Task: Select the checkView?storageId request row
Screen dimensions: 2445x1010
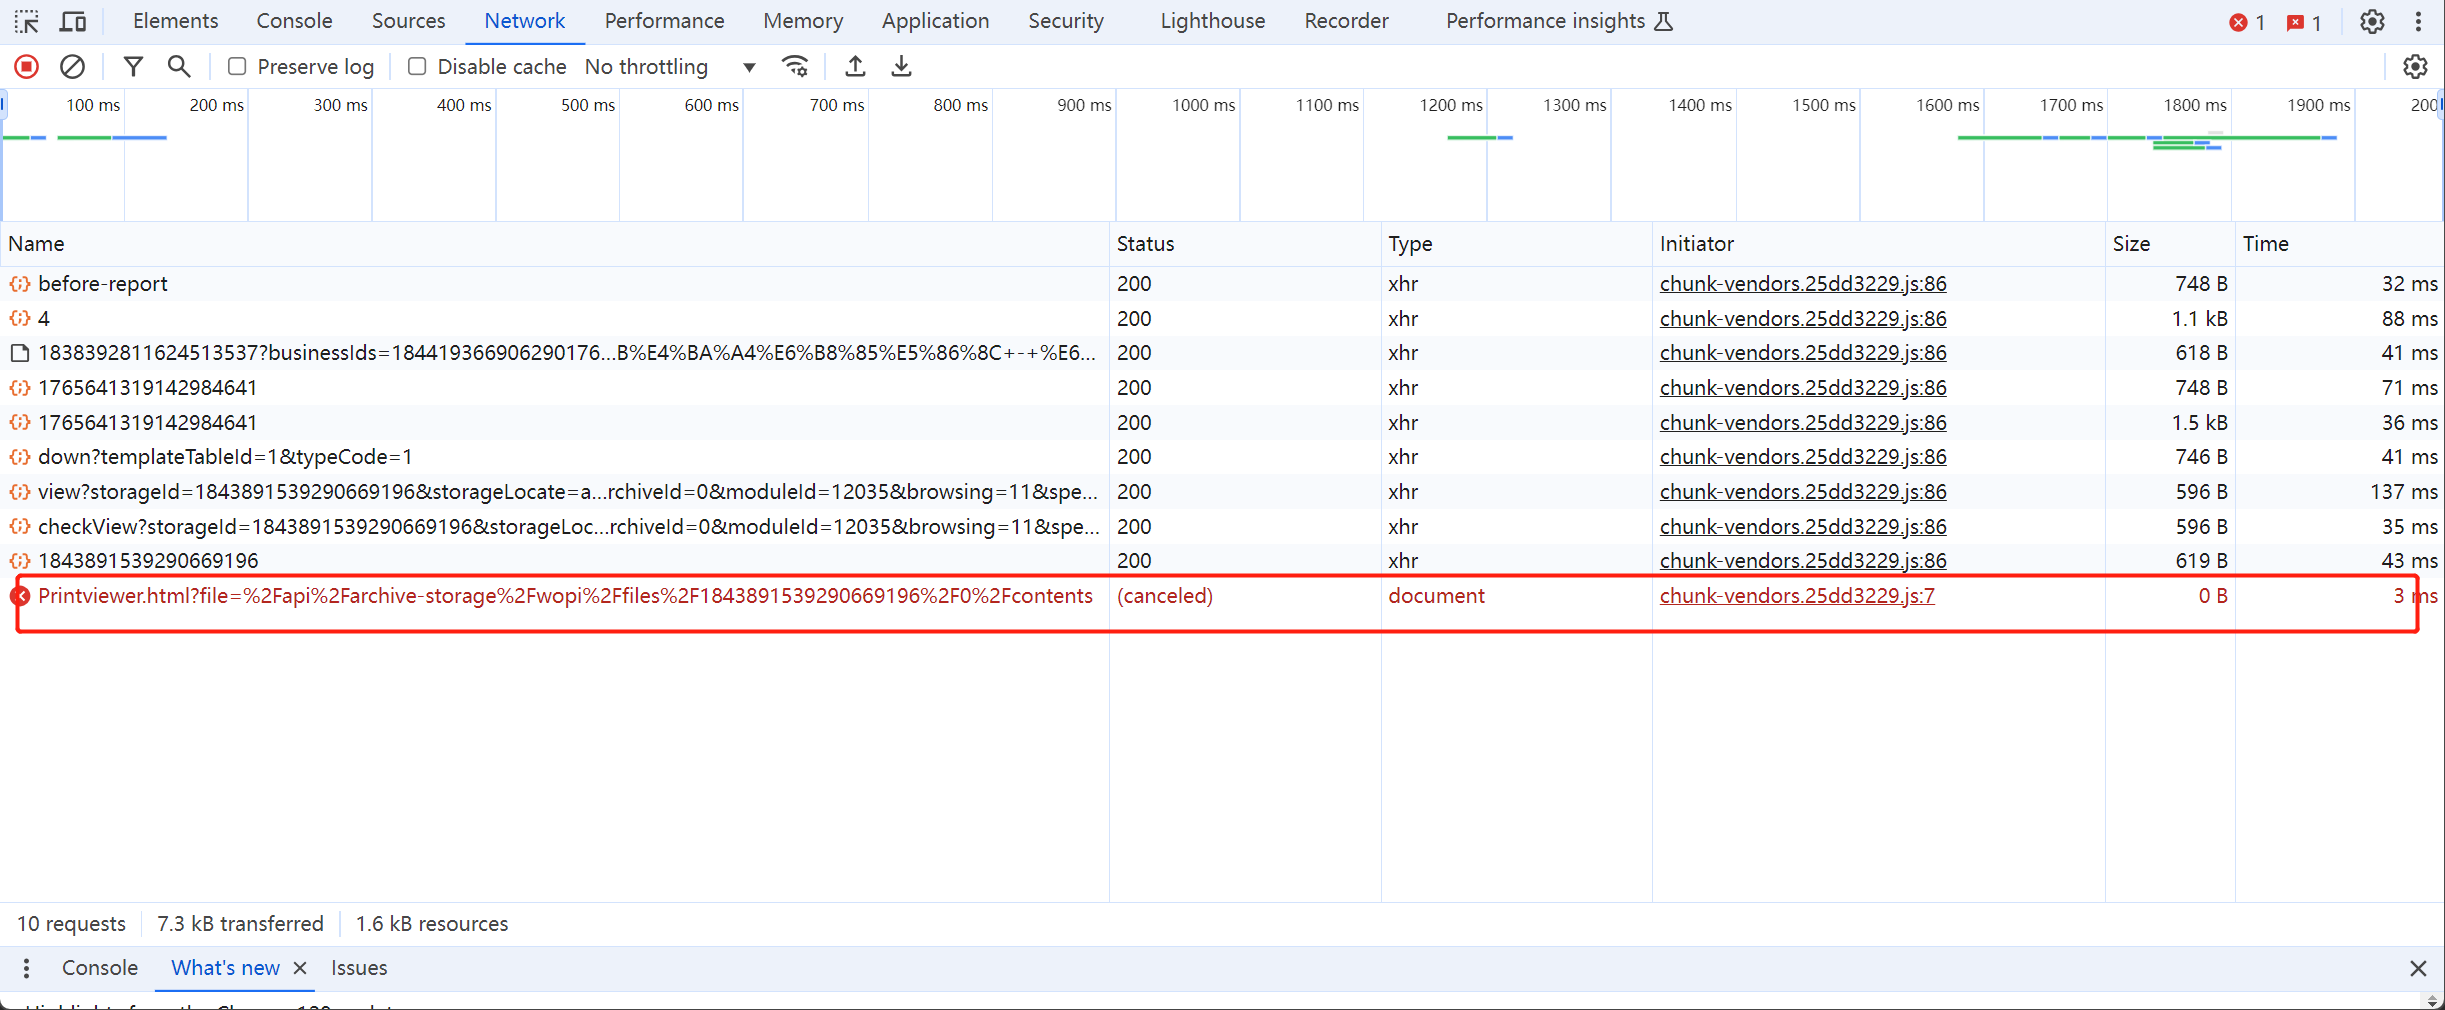Action: (x=1222, y=527)
